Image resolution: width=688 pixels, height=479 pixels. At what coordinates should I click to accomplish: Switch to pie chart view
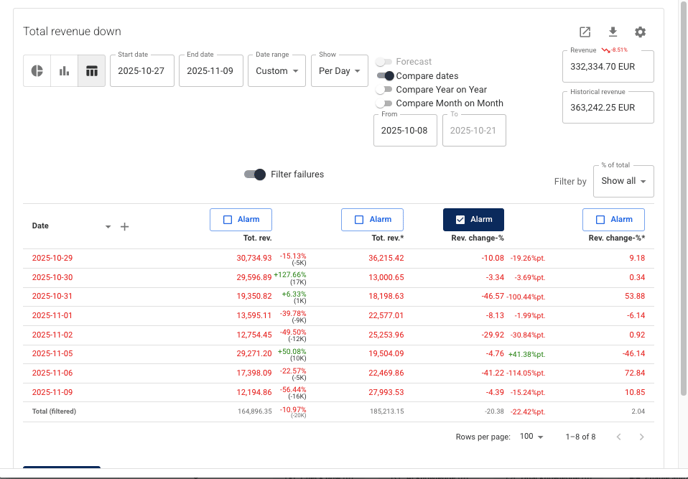click(x=37, y=71)
